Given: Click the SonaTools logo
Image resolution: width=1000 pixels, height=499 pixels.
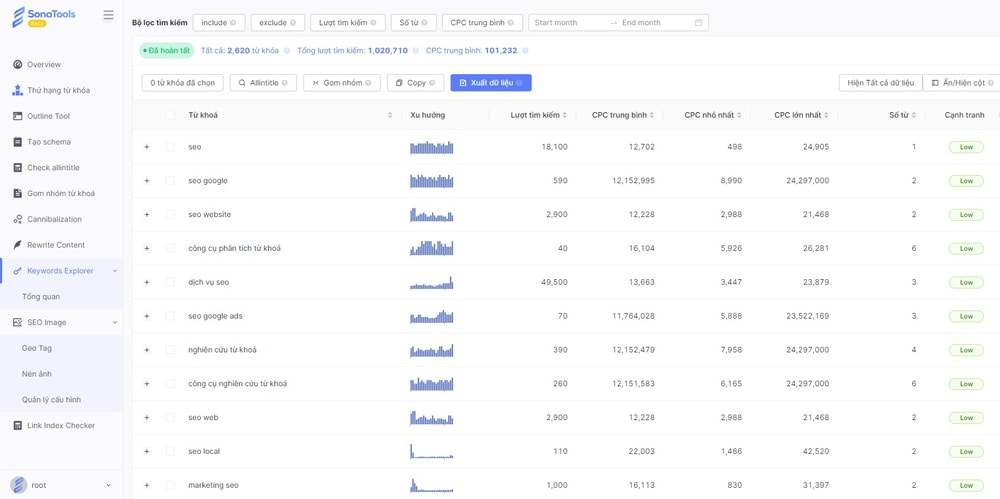Looking at the screenshot, I should point(43,17).
